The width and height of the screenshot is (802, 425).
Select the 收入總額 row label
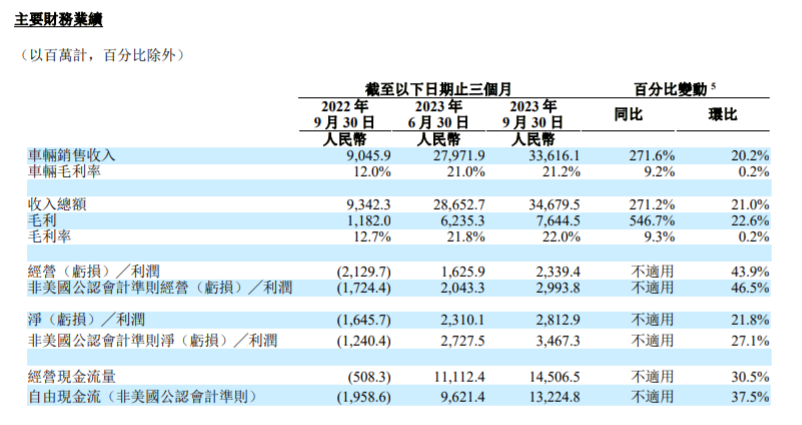57,204
